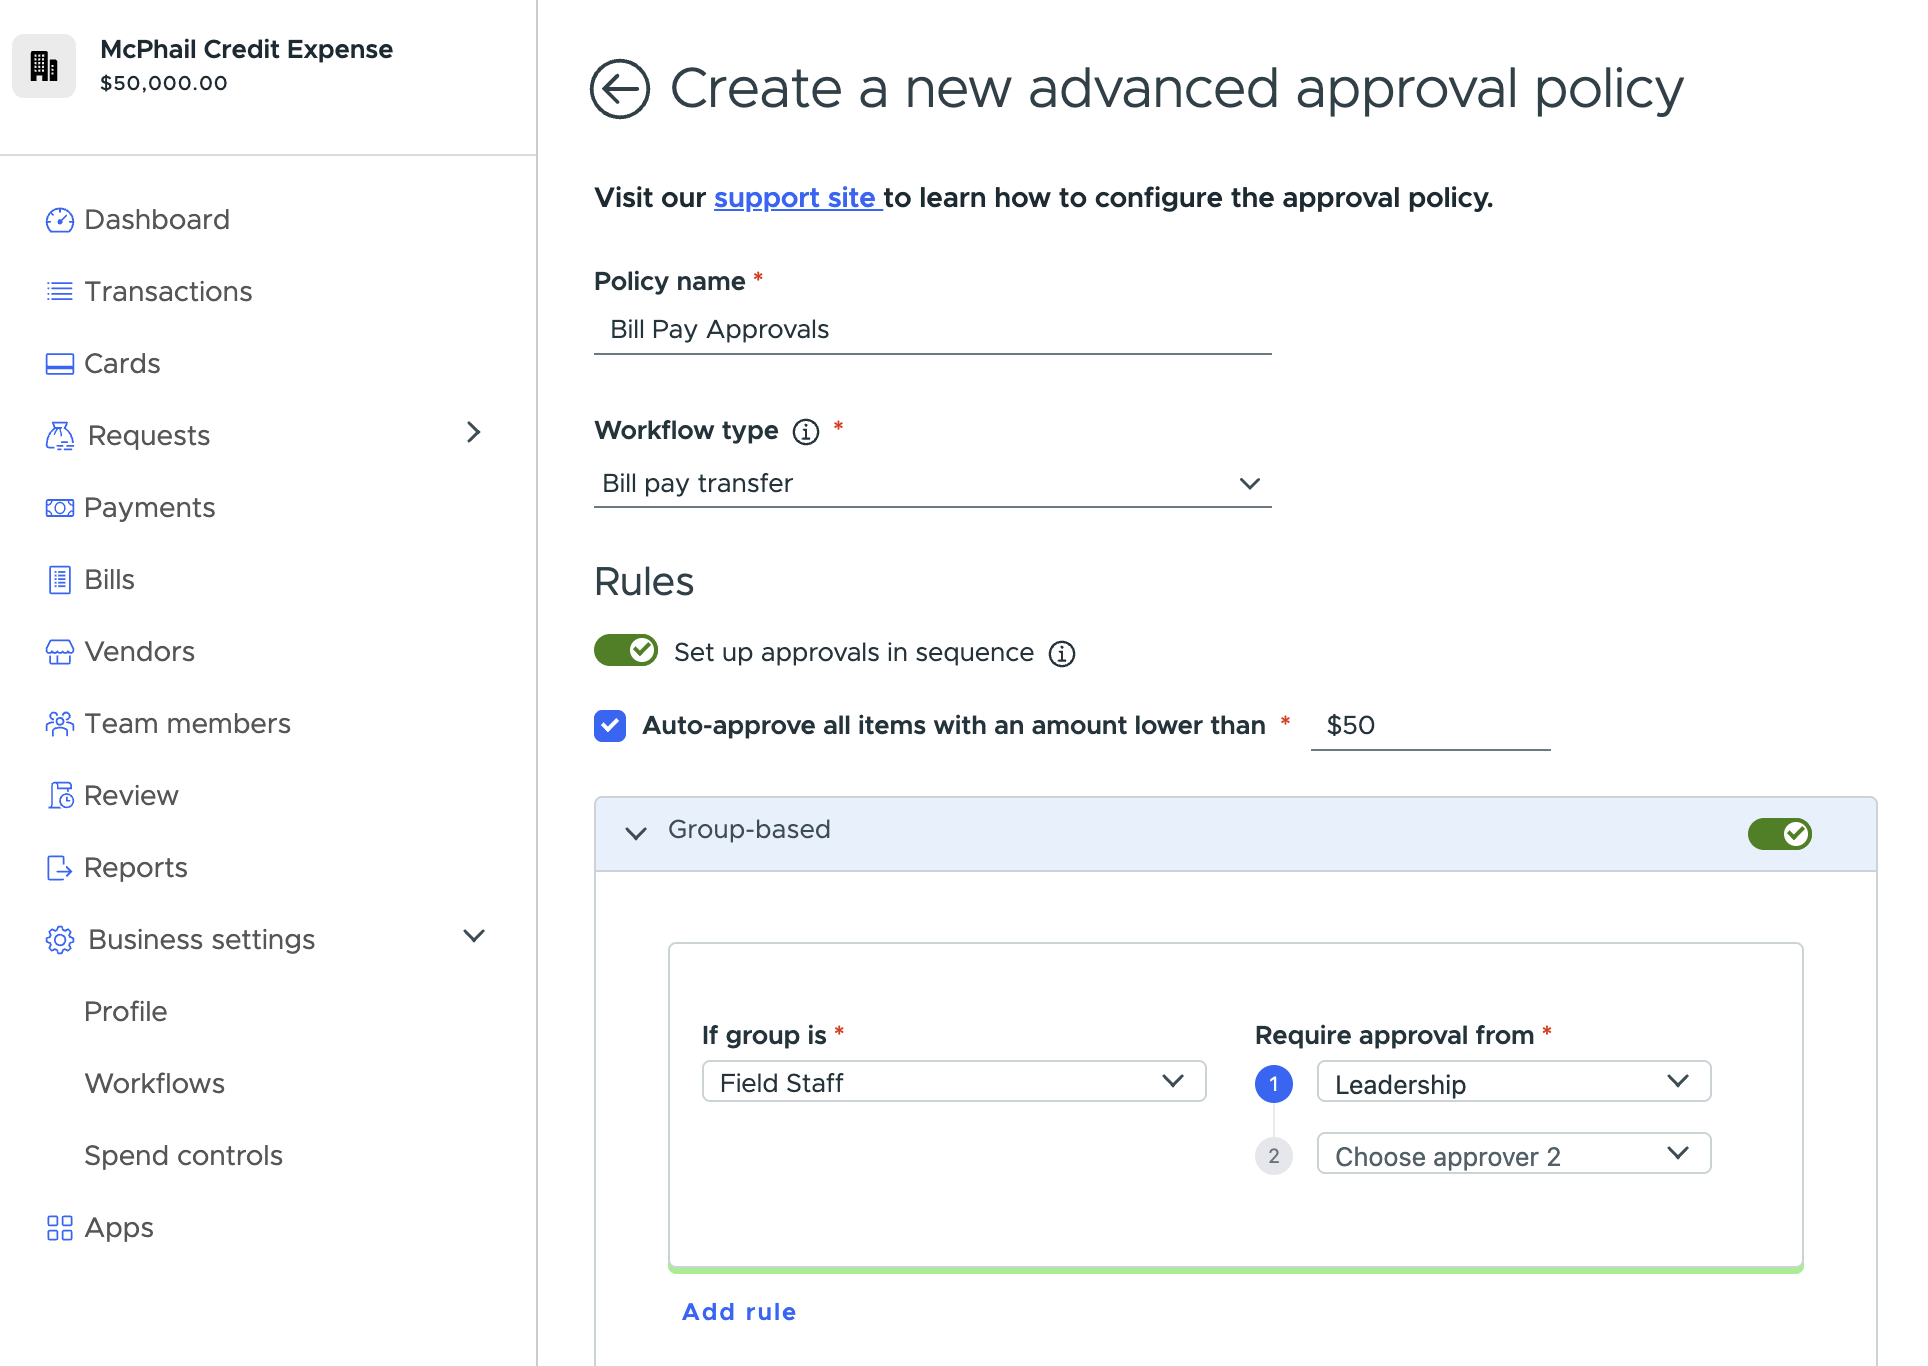Click the $50,000.00 balance text
The image size is (1928, 1366).
point(164,84)
